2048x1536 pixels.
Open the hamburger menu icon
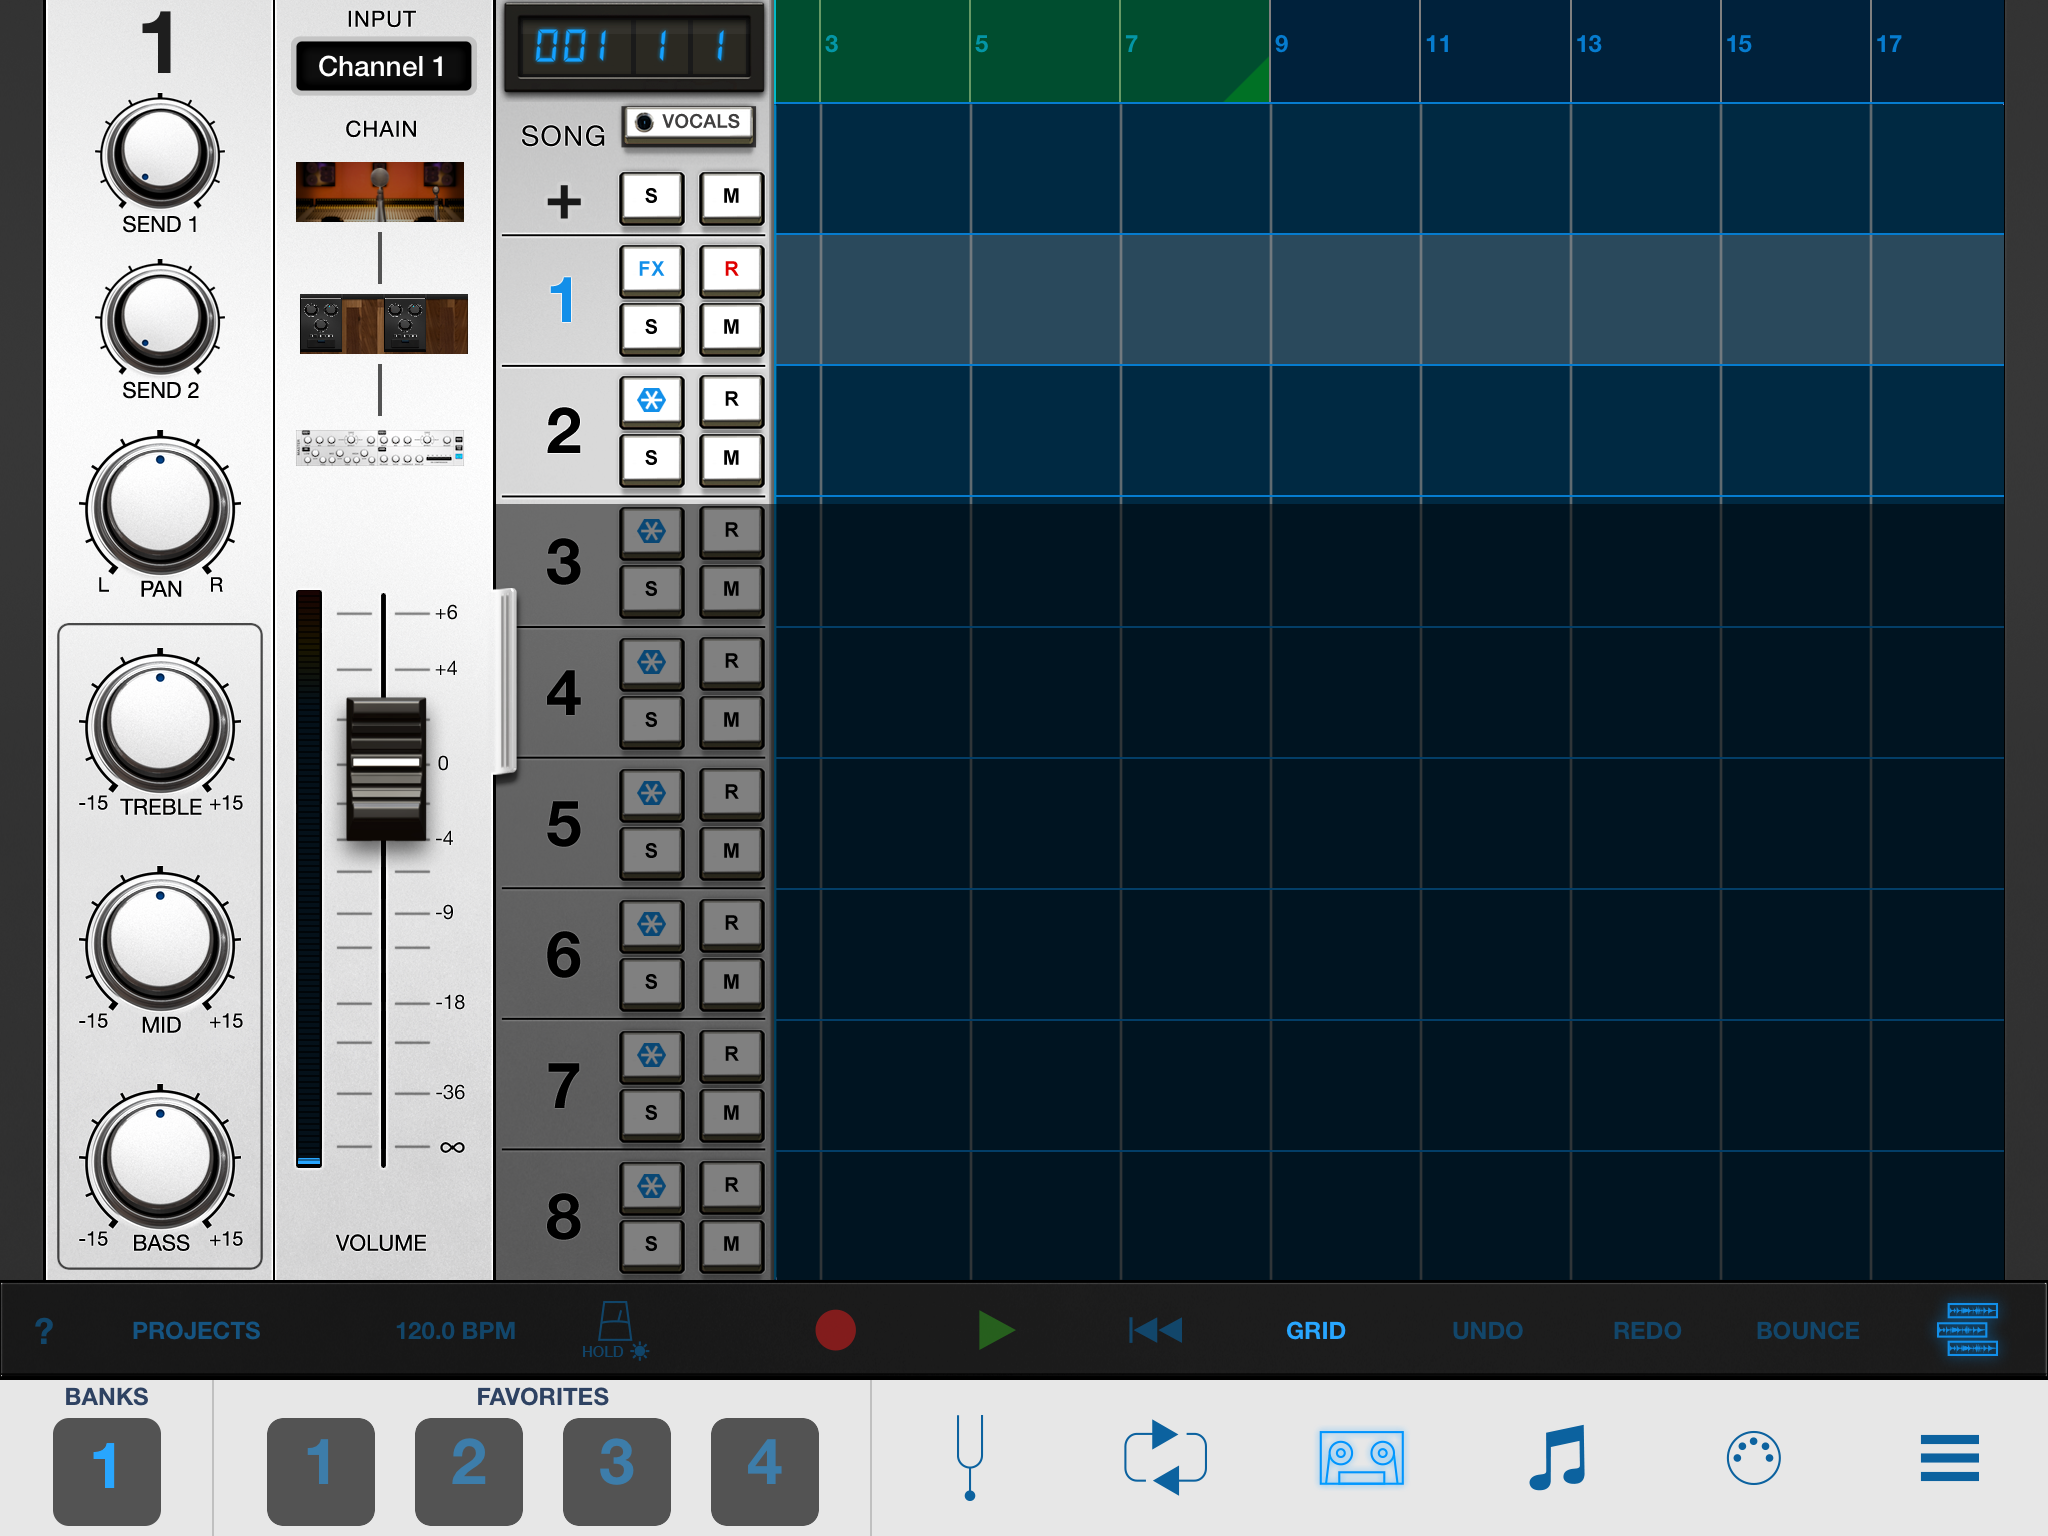(1949, 1457)
